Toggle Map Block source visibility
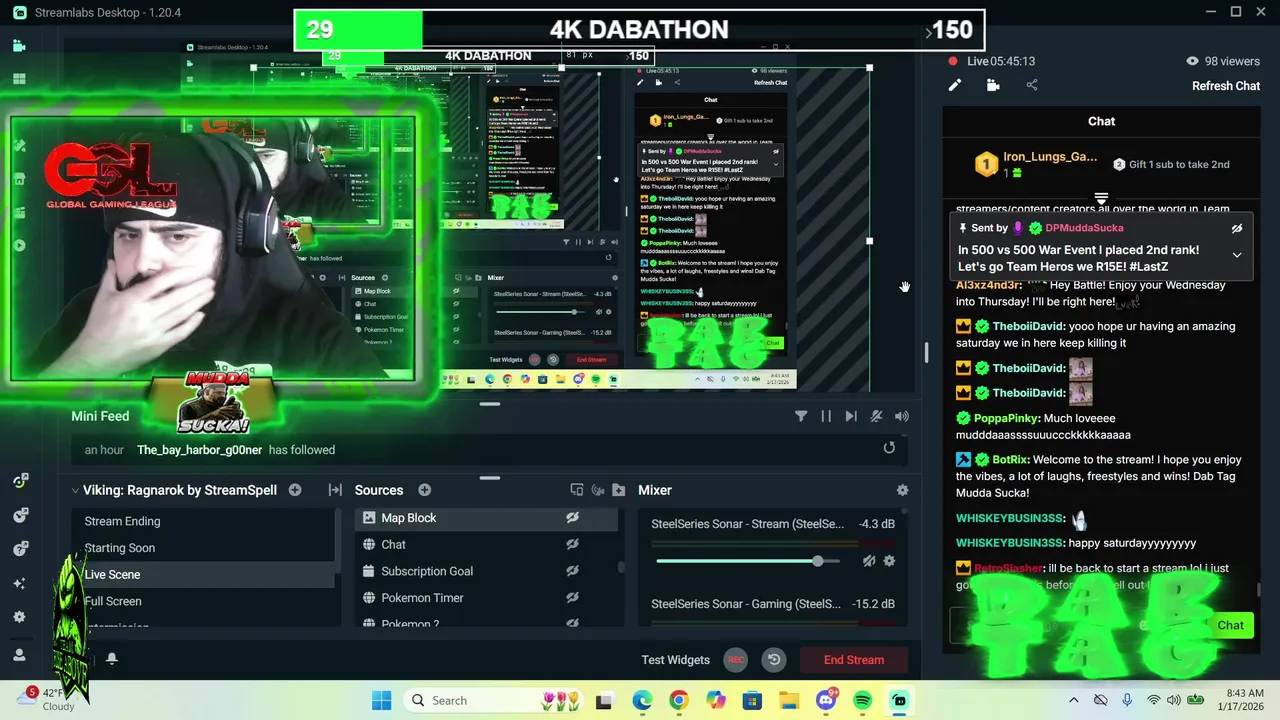Viewport: 1280px width, 720px height. pos(572,518)
